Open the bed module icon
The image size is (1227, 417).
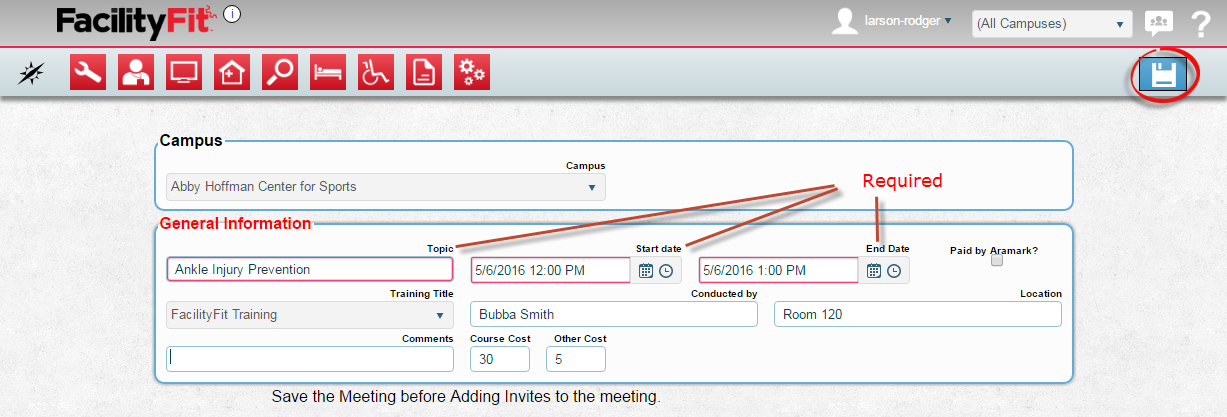(328, 73)
